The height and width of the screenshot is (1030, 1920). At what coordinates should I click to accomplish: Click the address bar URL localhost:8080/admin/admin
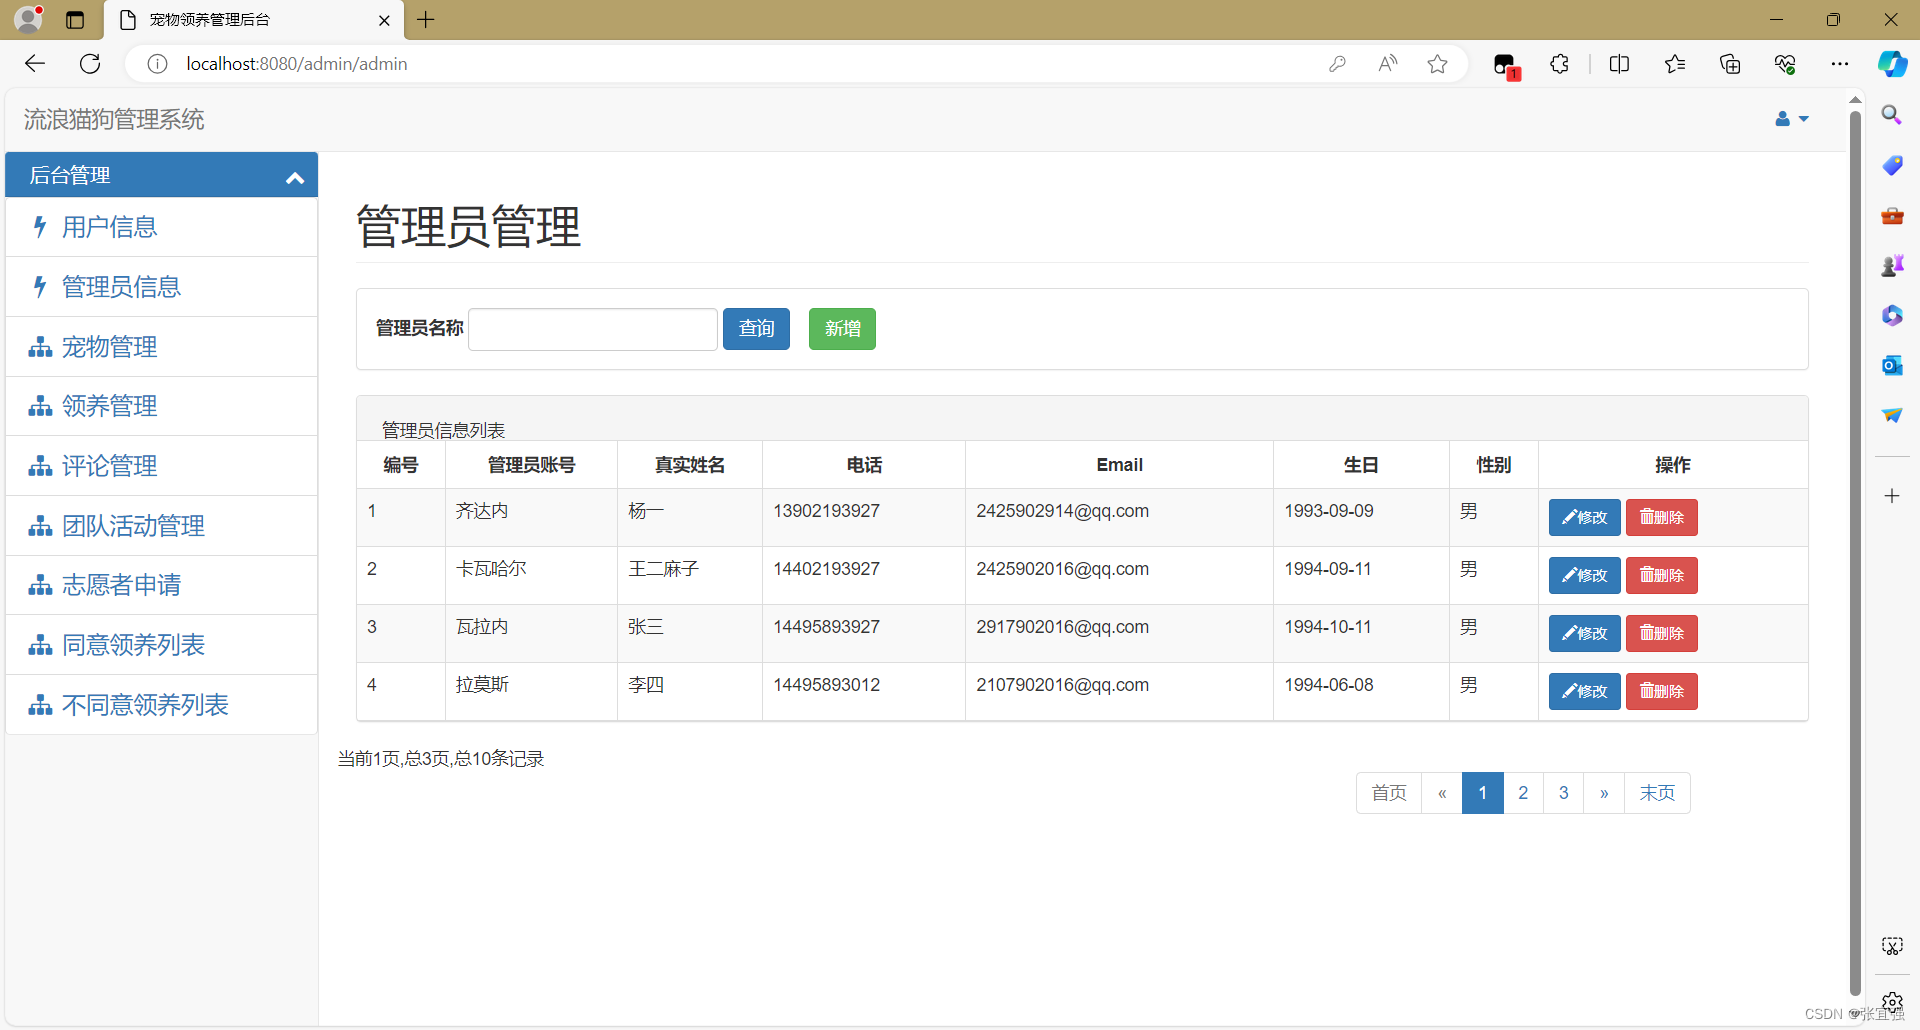click(x=297, y=64)
